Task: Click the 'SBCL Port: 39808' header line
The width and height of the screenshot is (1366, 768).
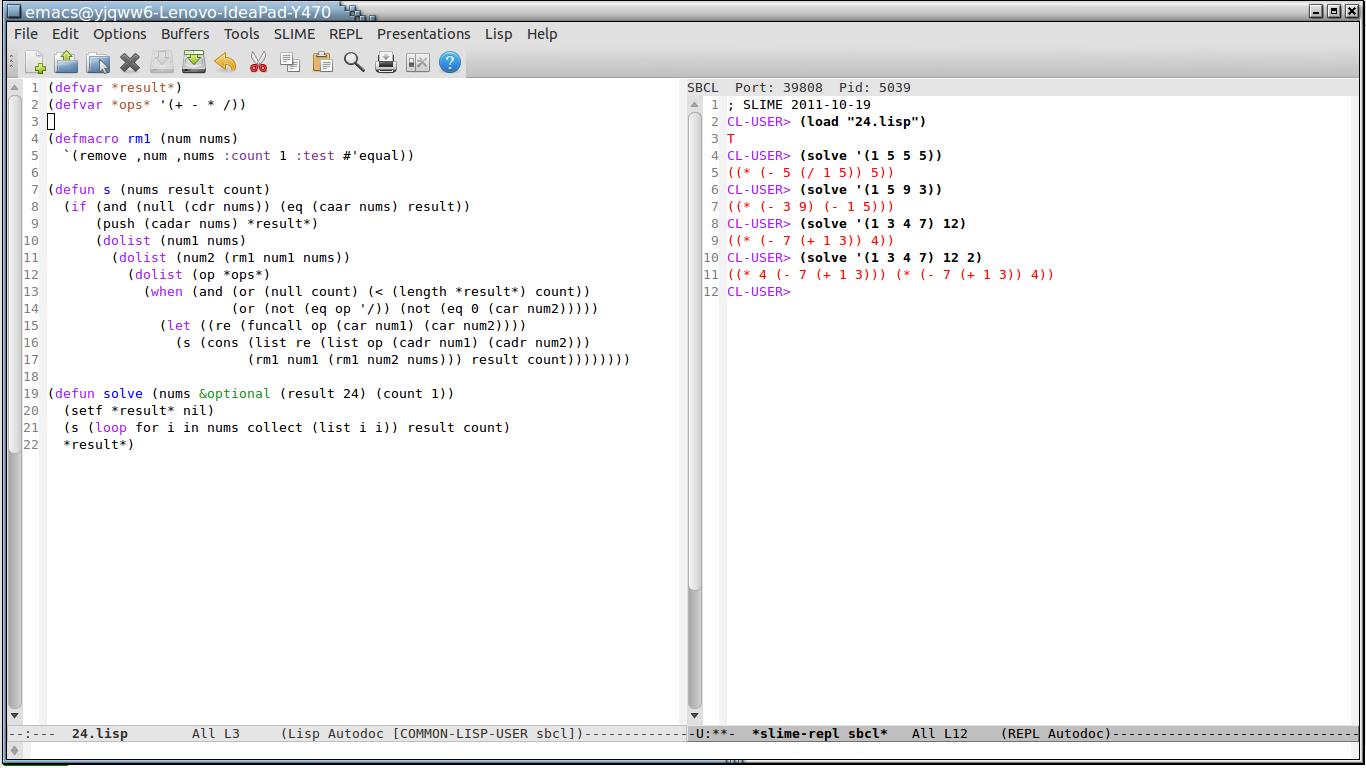Action: pos(755,88)
